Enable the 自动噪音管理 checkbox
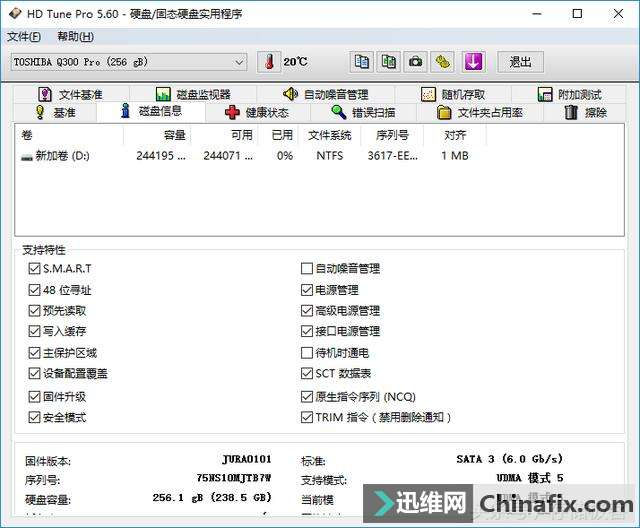The height and width of the screenshot is (528, 640). [x=307, y=268]
